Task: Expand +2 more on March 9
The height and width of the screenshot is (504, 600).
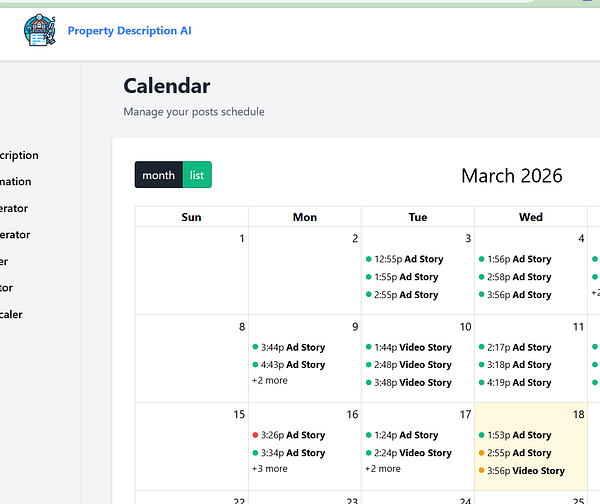Action: 270,380
